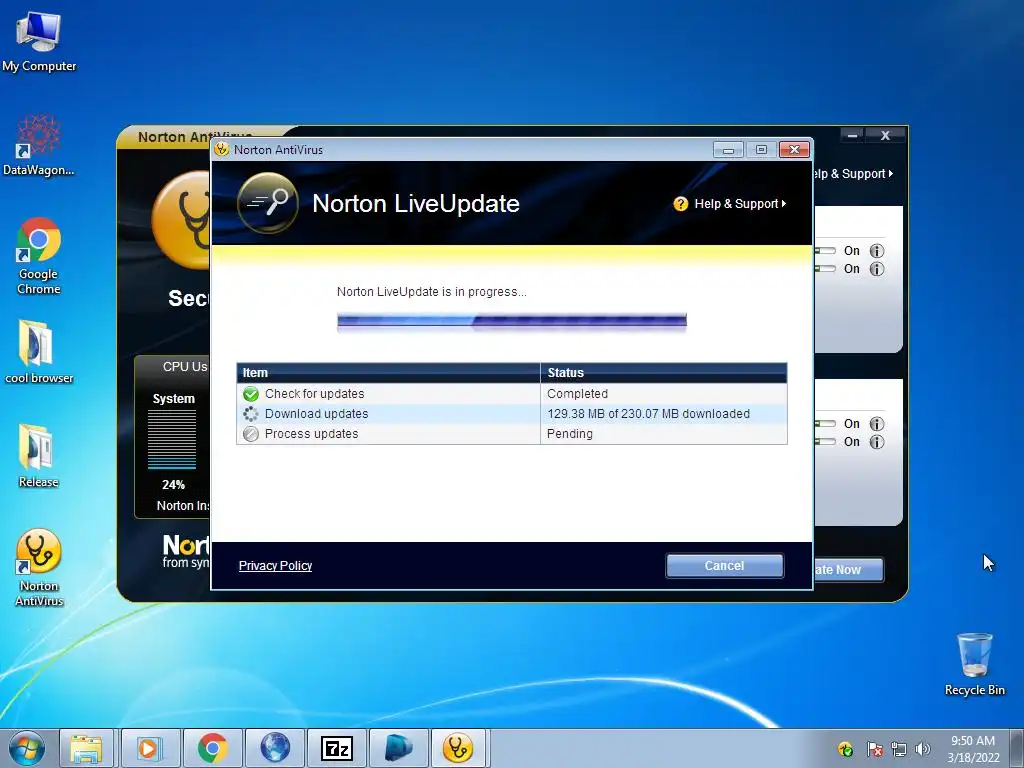The width and height of the screenshot is (1024, 768).
Task: Minimize the Norton LiveUpdate dialog
Action: click(x=728, y=150)
